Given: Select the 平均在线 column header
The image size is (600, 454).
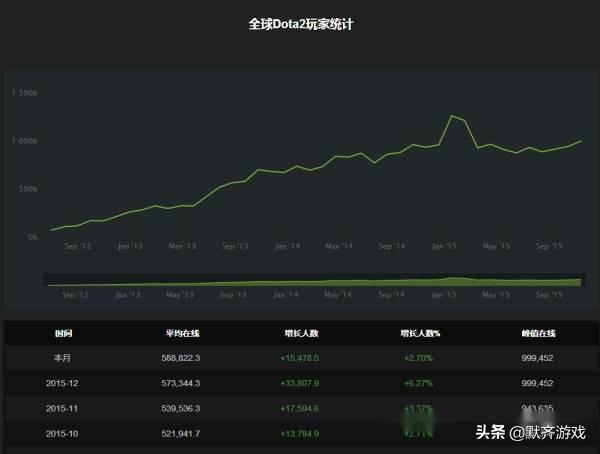Looking at the screenshot, I should point(183,333).
